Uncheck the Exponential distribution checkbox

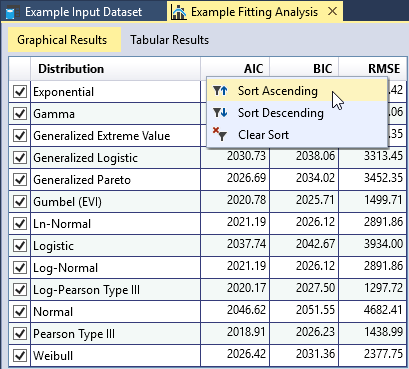point(20,91)
